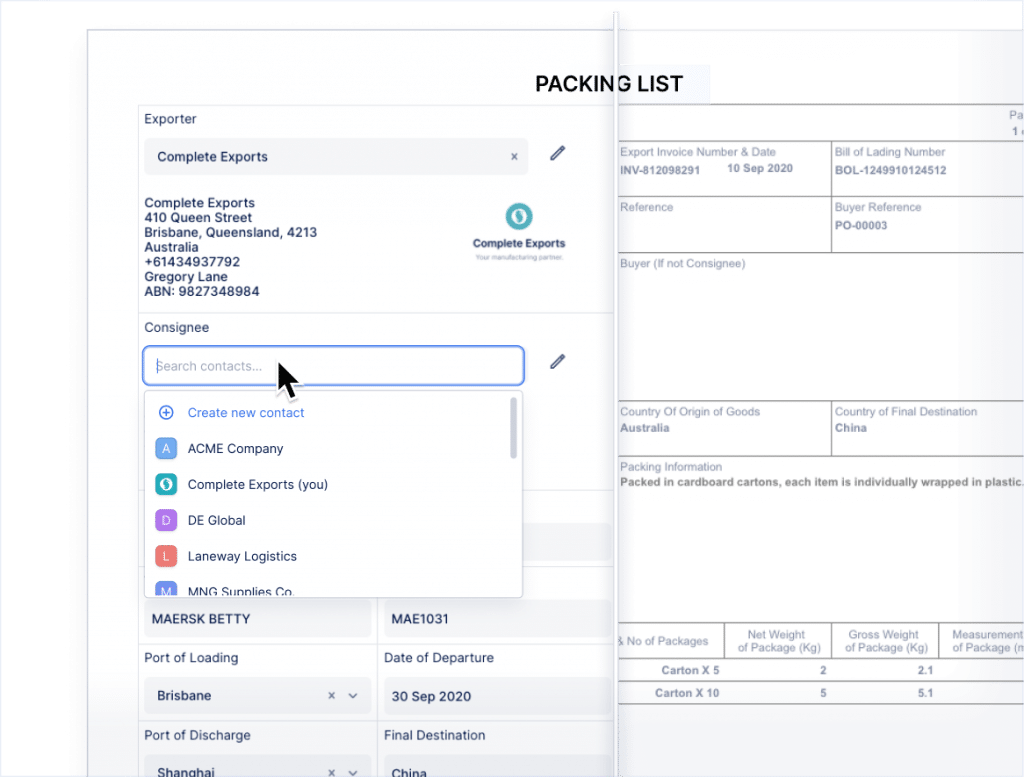Clear the Brisbane port of loading
Screen dimensions: 1024x777
click(x=332, y=696)
